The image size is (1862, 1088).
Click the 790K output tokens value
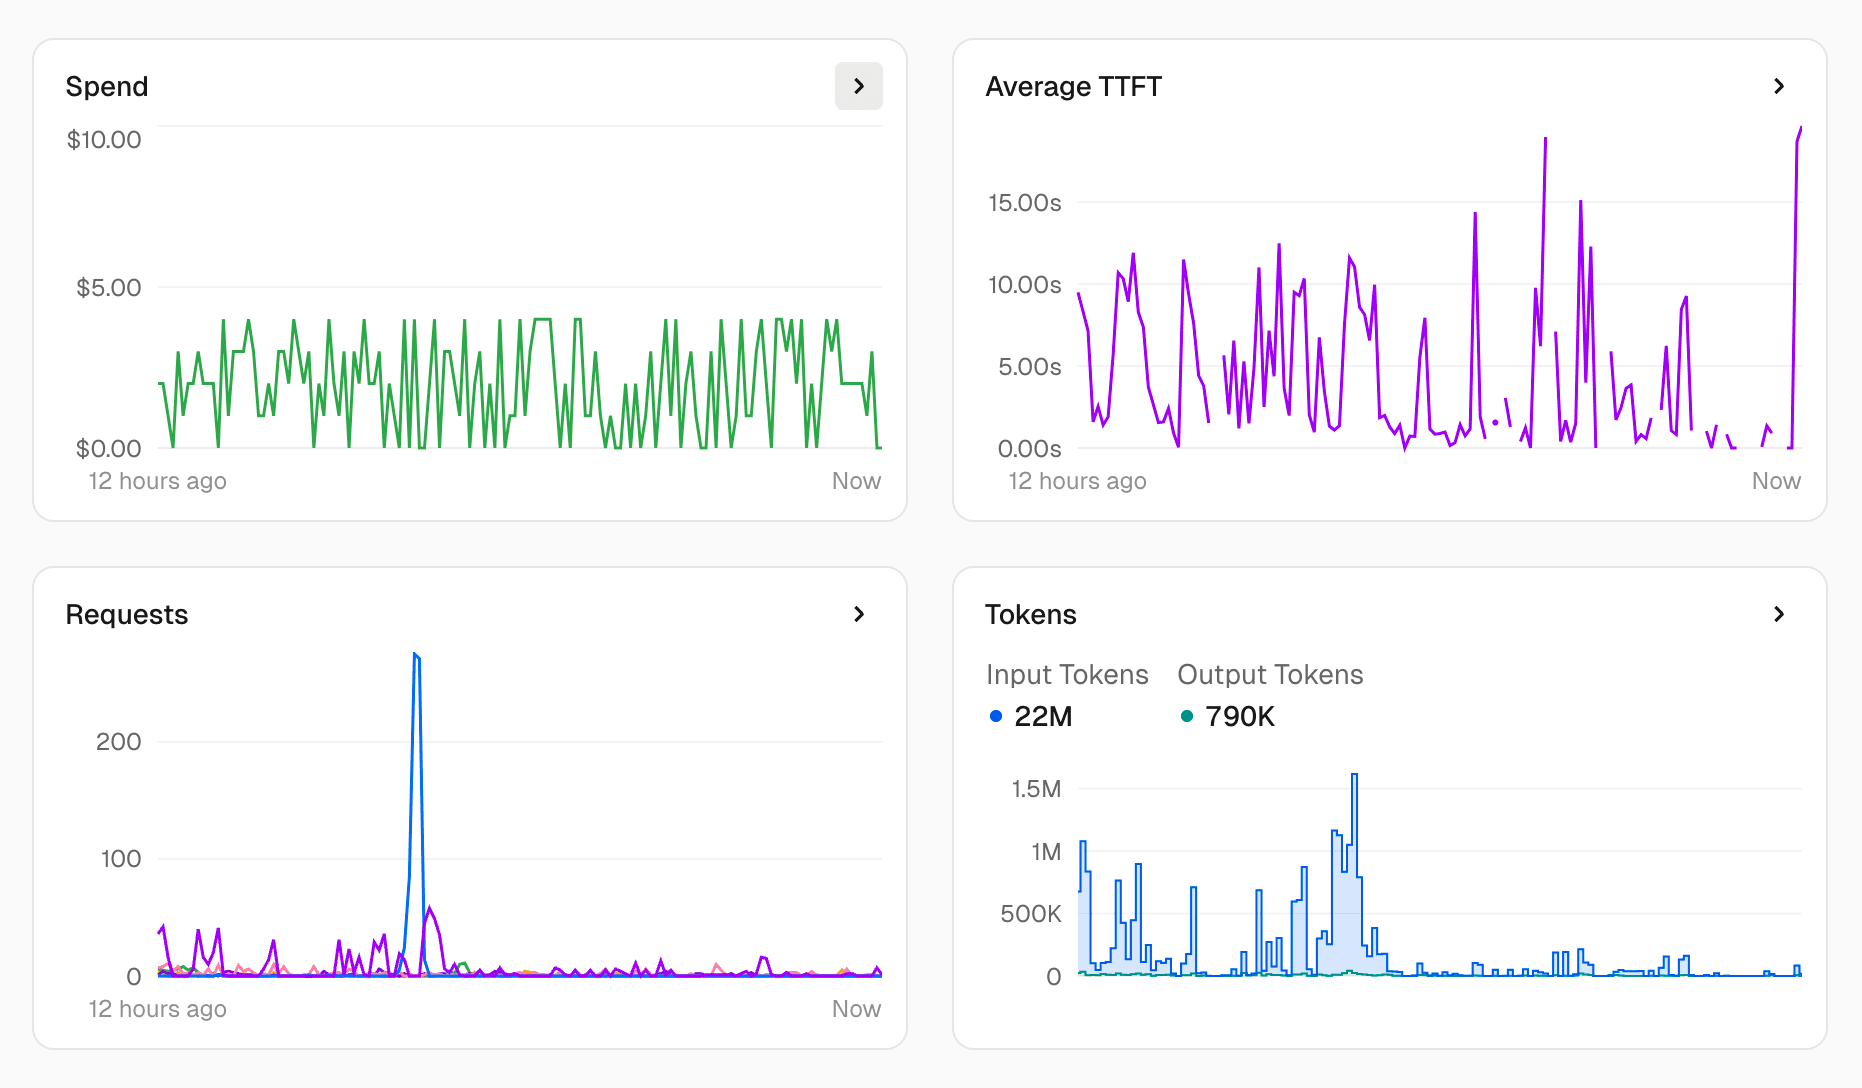1239,717
